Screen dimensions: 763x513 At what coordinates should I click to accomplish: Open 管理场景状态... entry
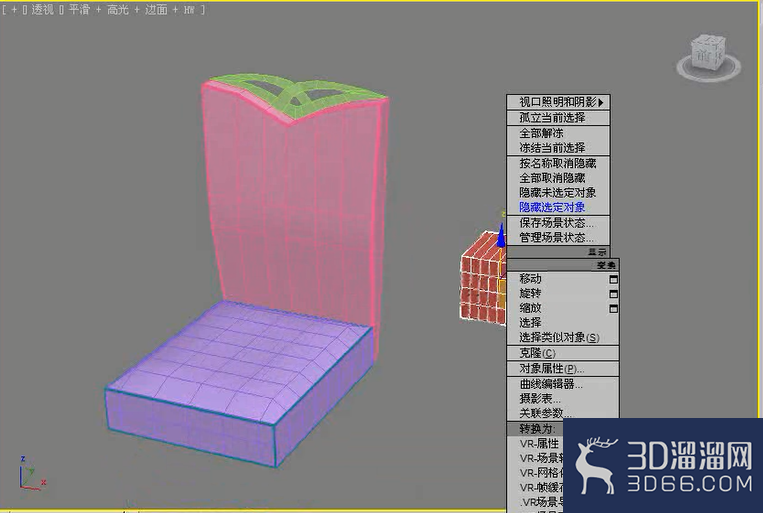558,238
